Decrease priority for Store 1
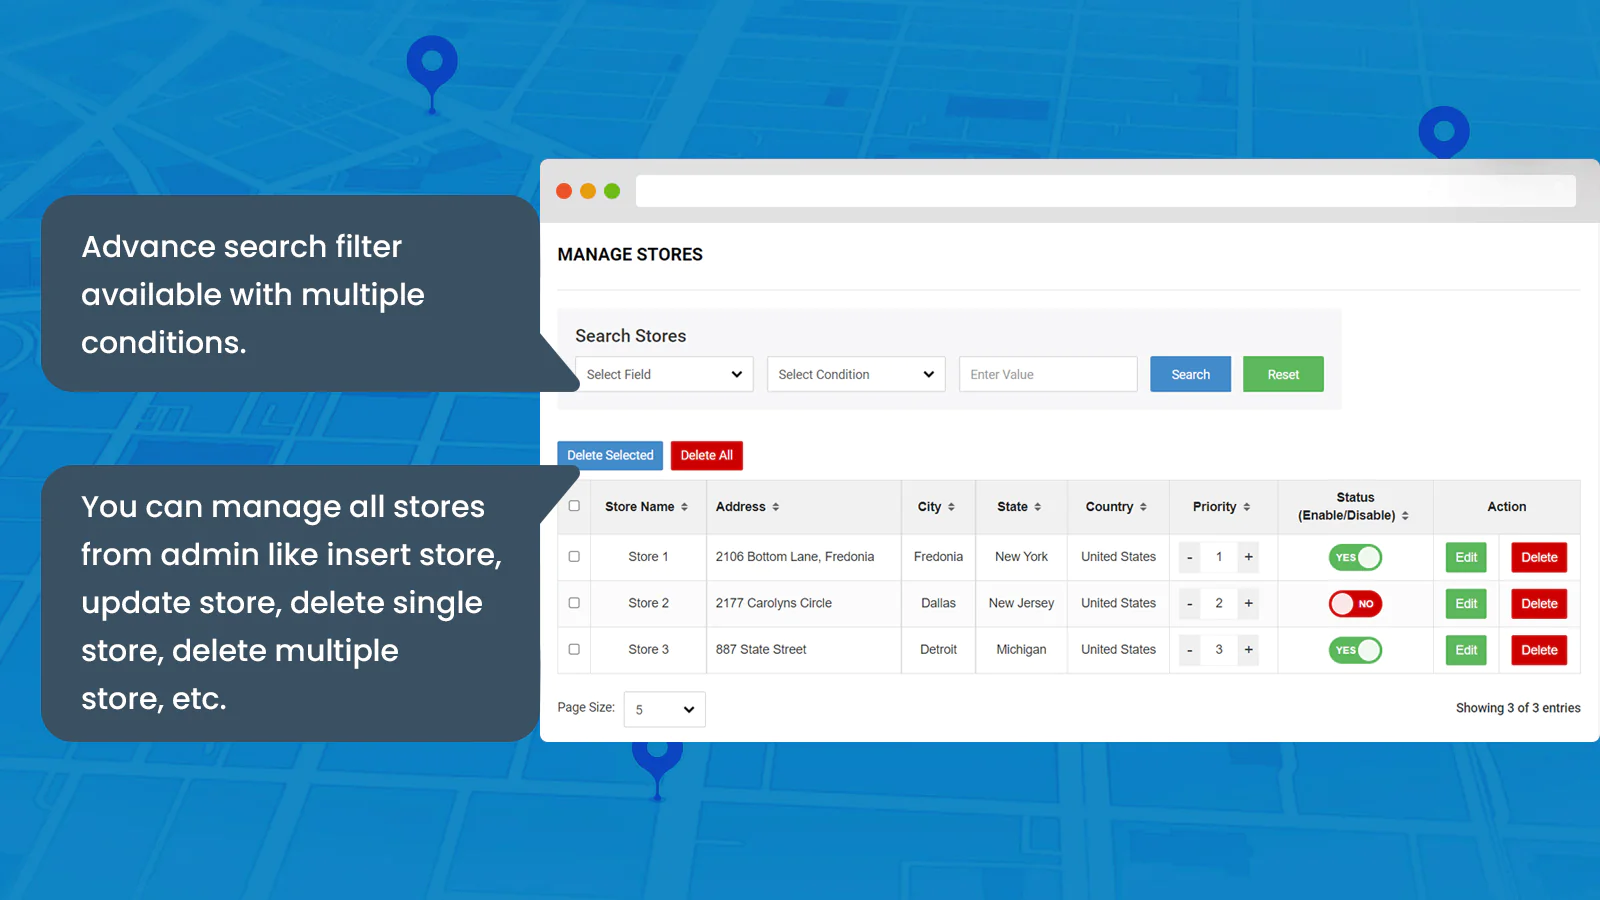 pyautogui.click(x=1189, y=558)
